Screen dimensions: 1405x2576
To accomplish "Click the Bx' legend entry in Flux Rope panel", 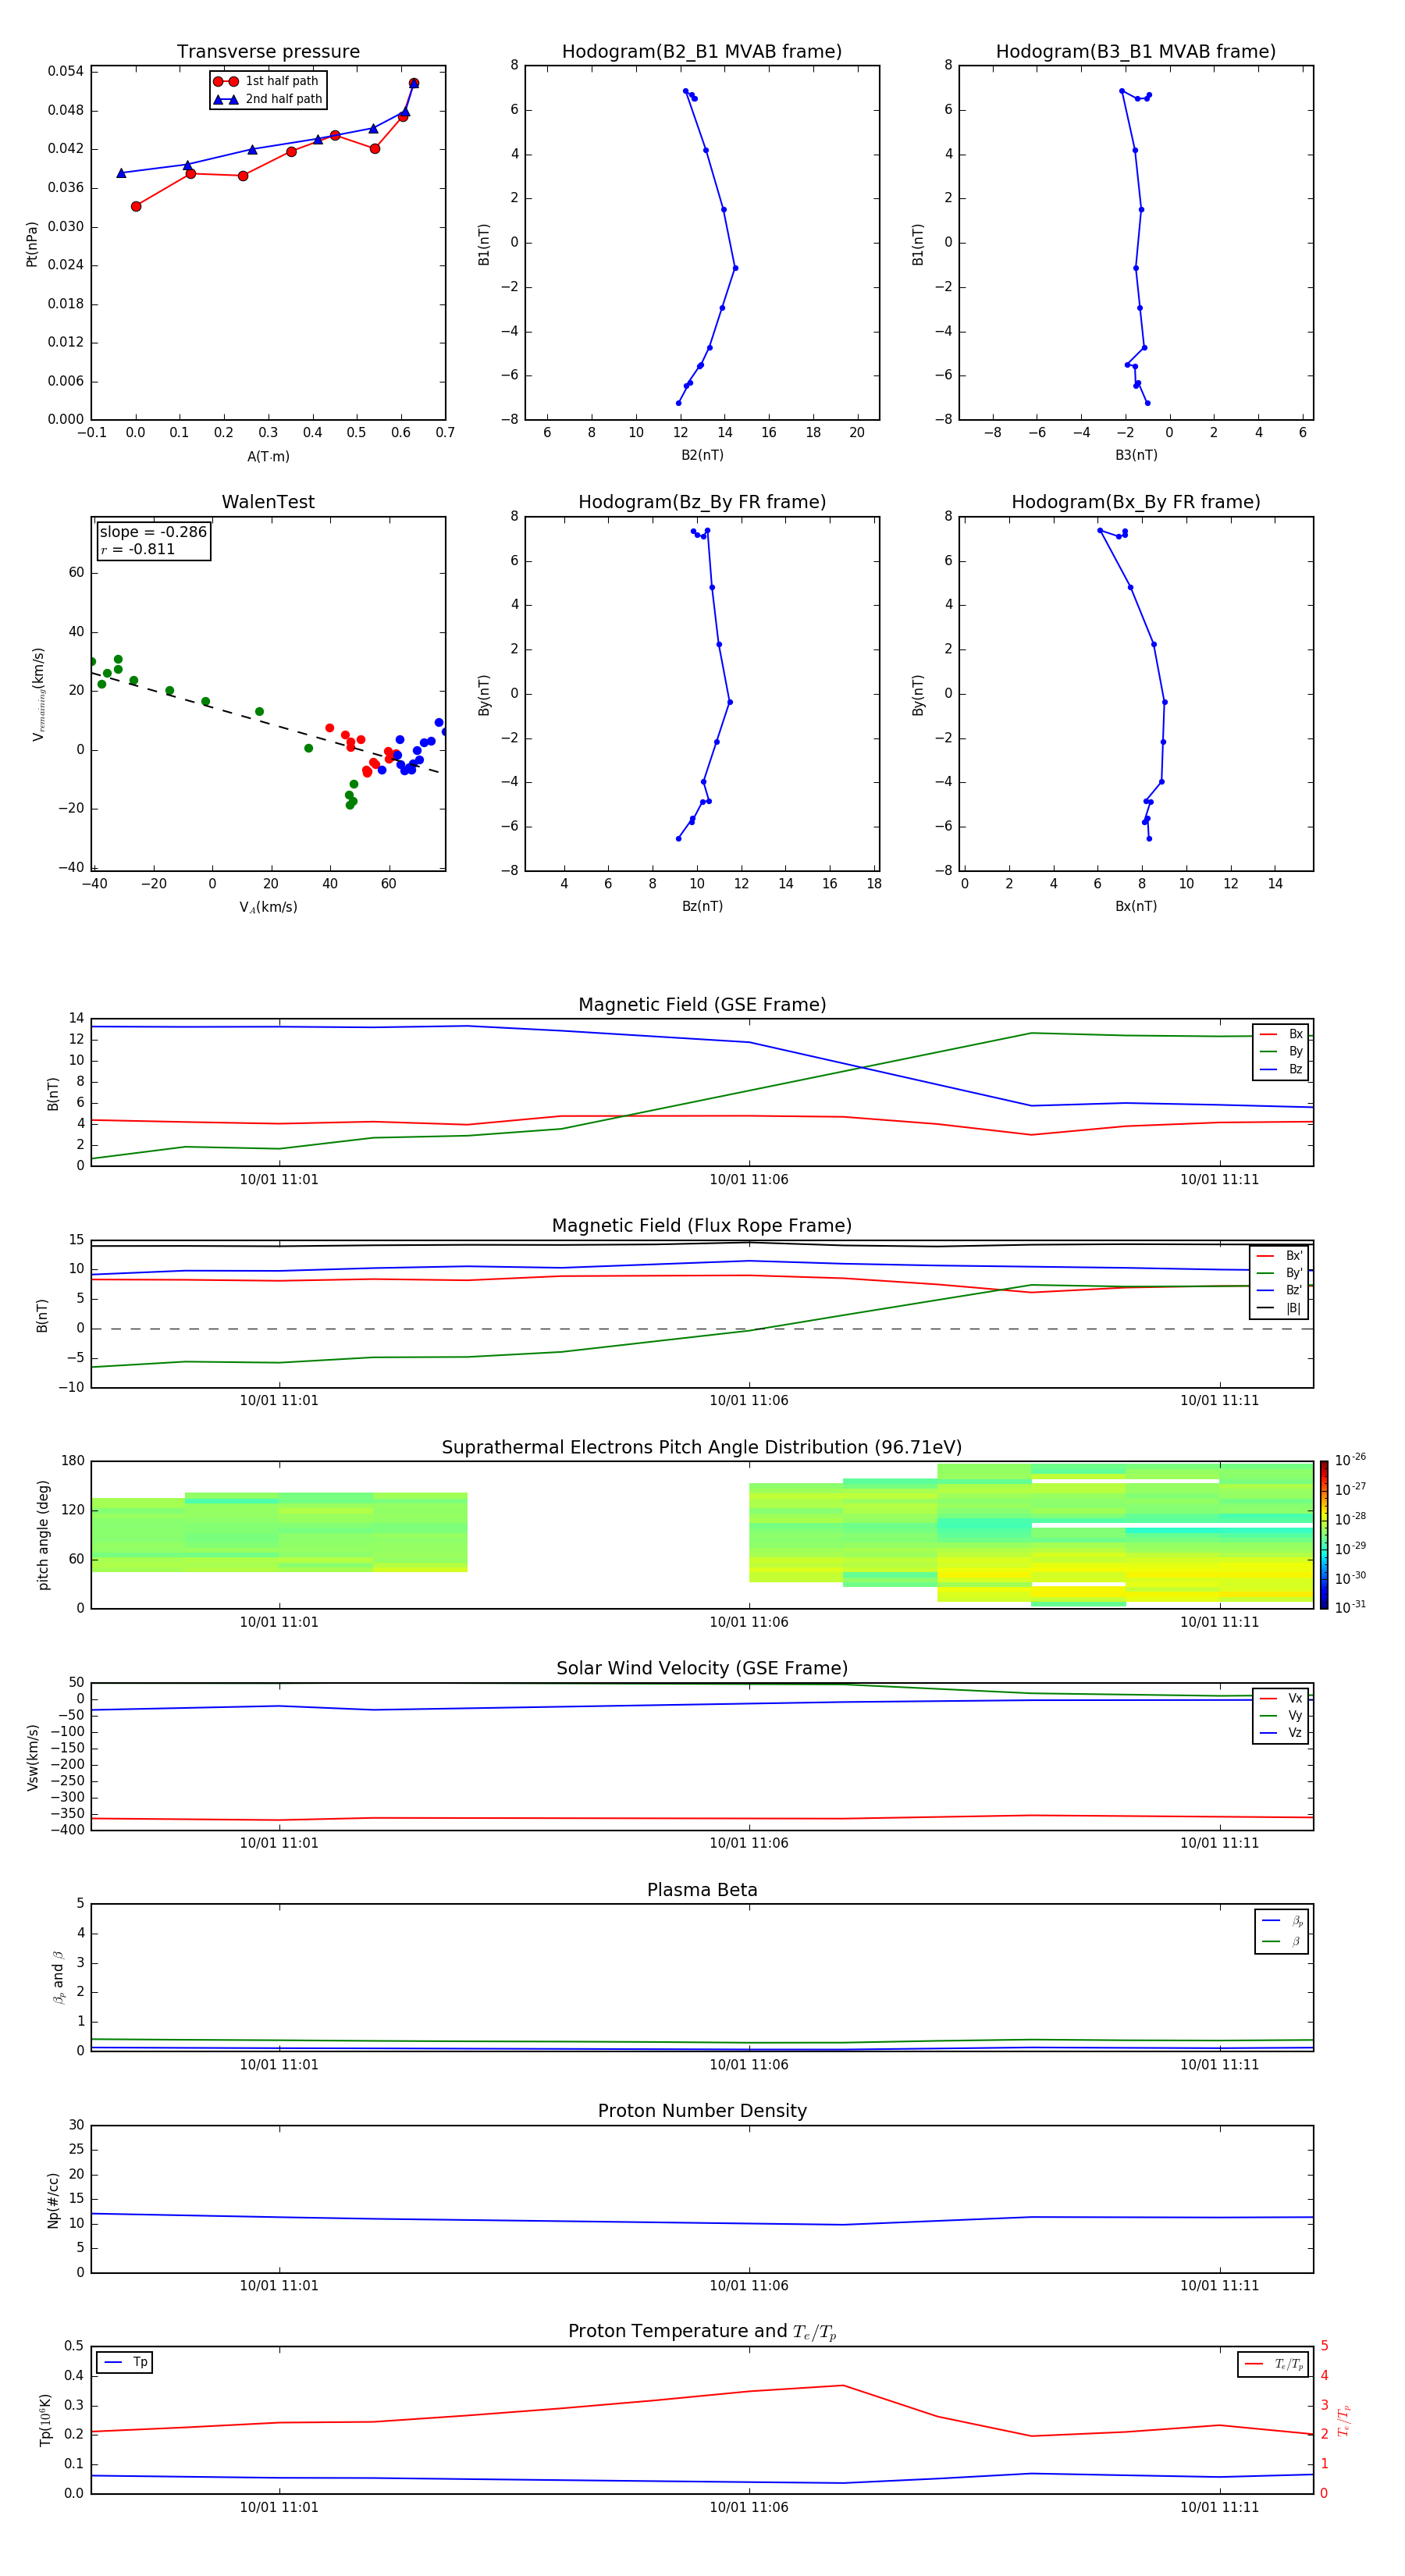I will pyautogui.click(x=1279, y=1256).
